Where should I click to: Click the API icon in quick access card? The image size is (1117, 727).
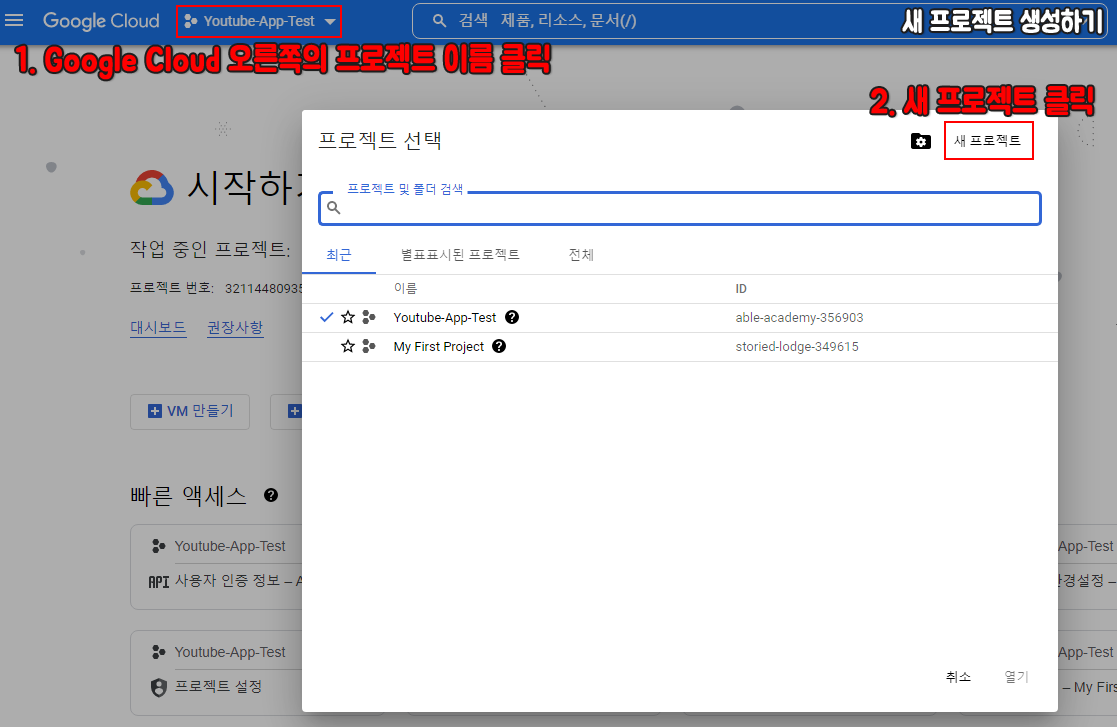[159, 582]
